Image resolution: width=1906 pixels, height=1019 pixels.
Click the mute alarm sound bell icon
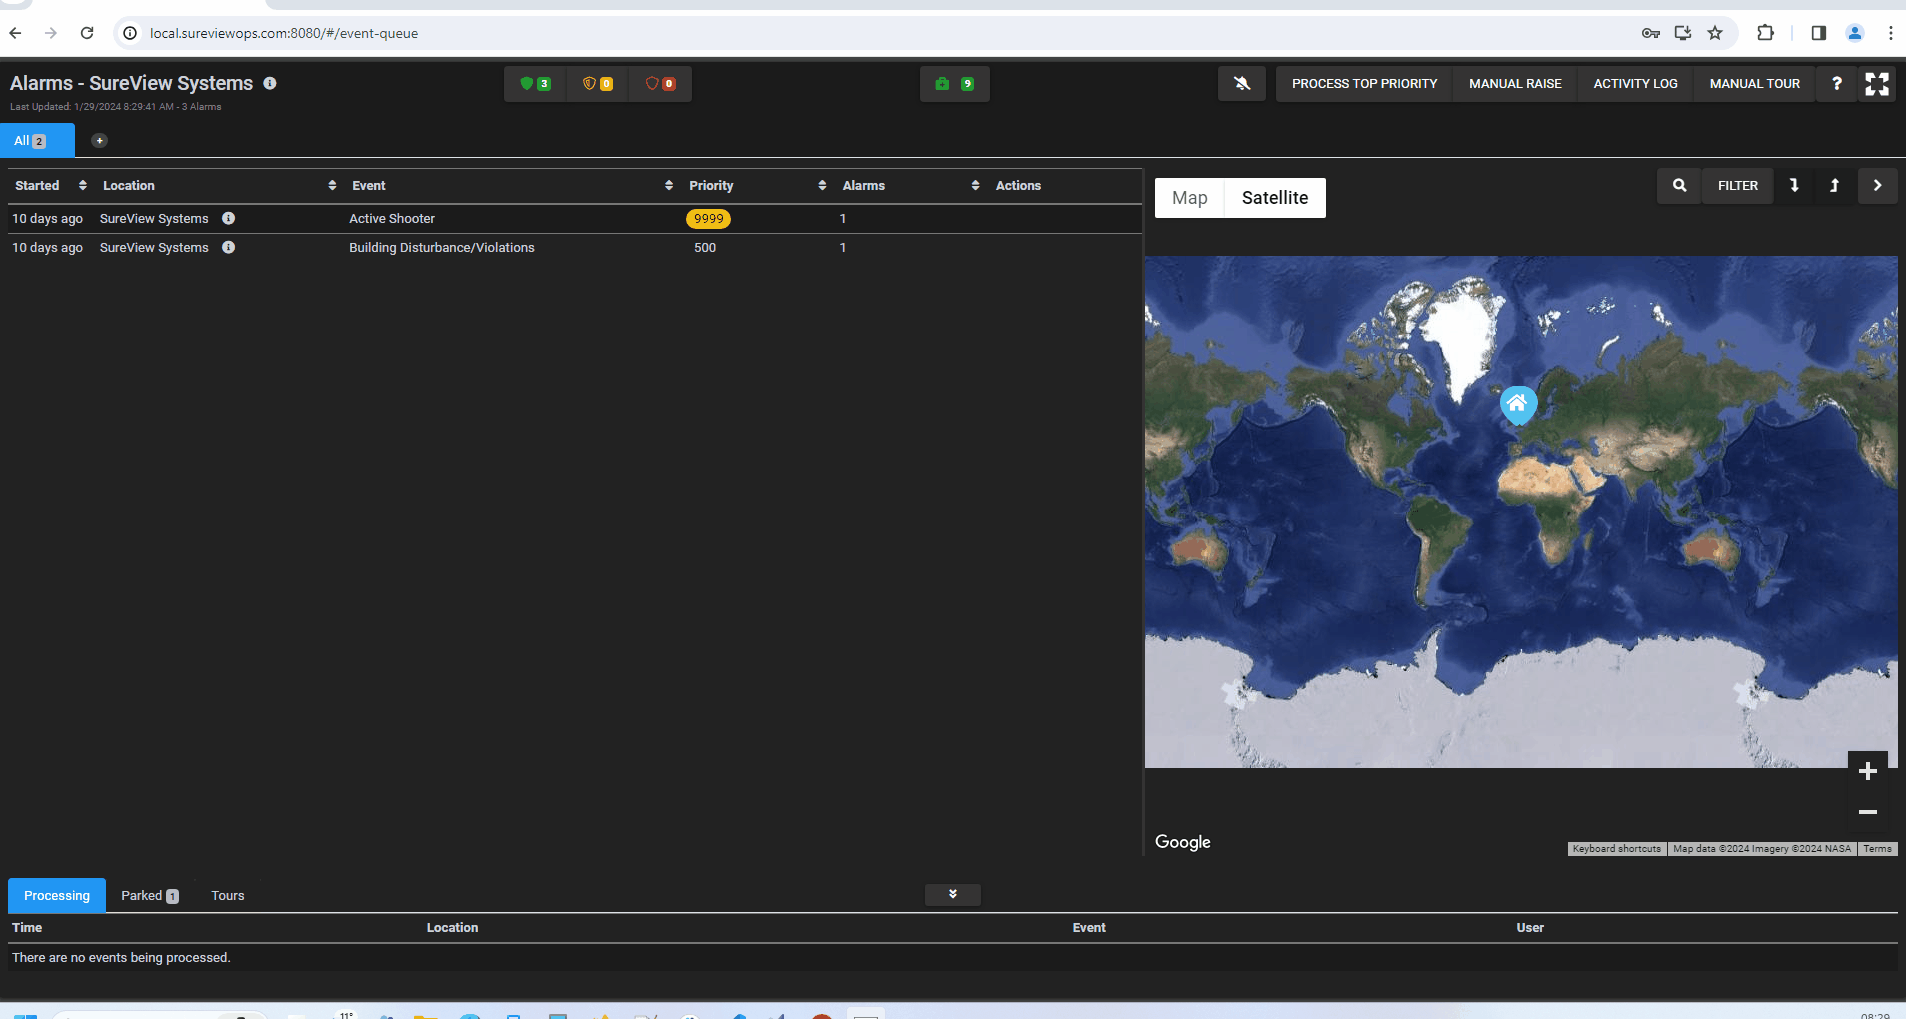point(1242,84)
